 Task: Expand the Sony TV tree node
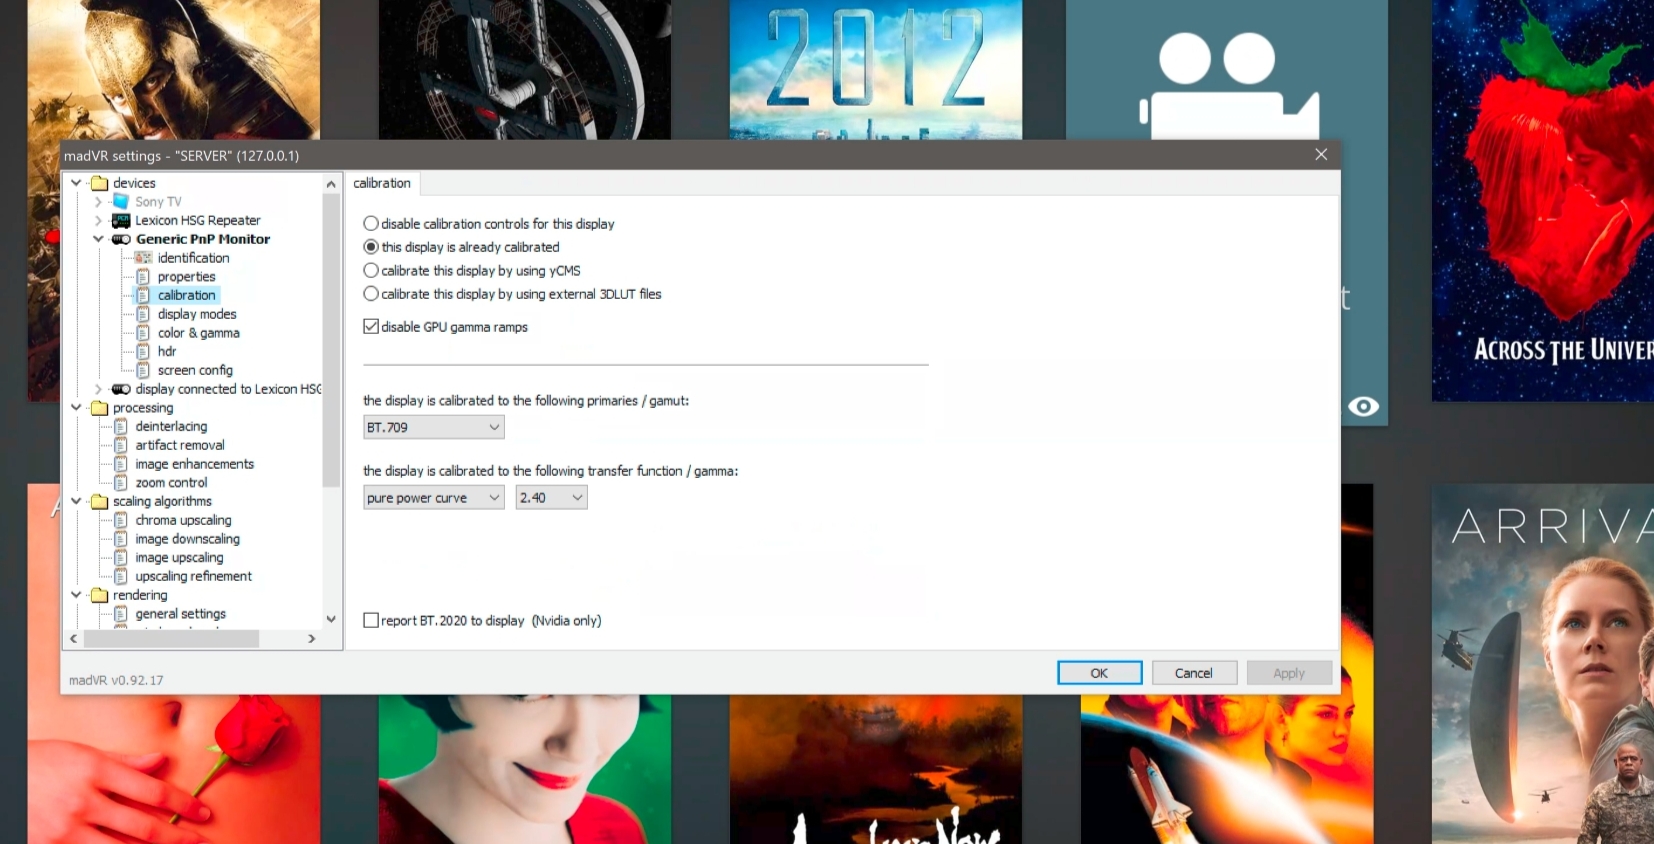coord(98,202)
